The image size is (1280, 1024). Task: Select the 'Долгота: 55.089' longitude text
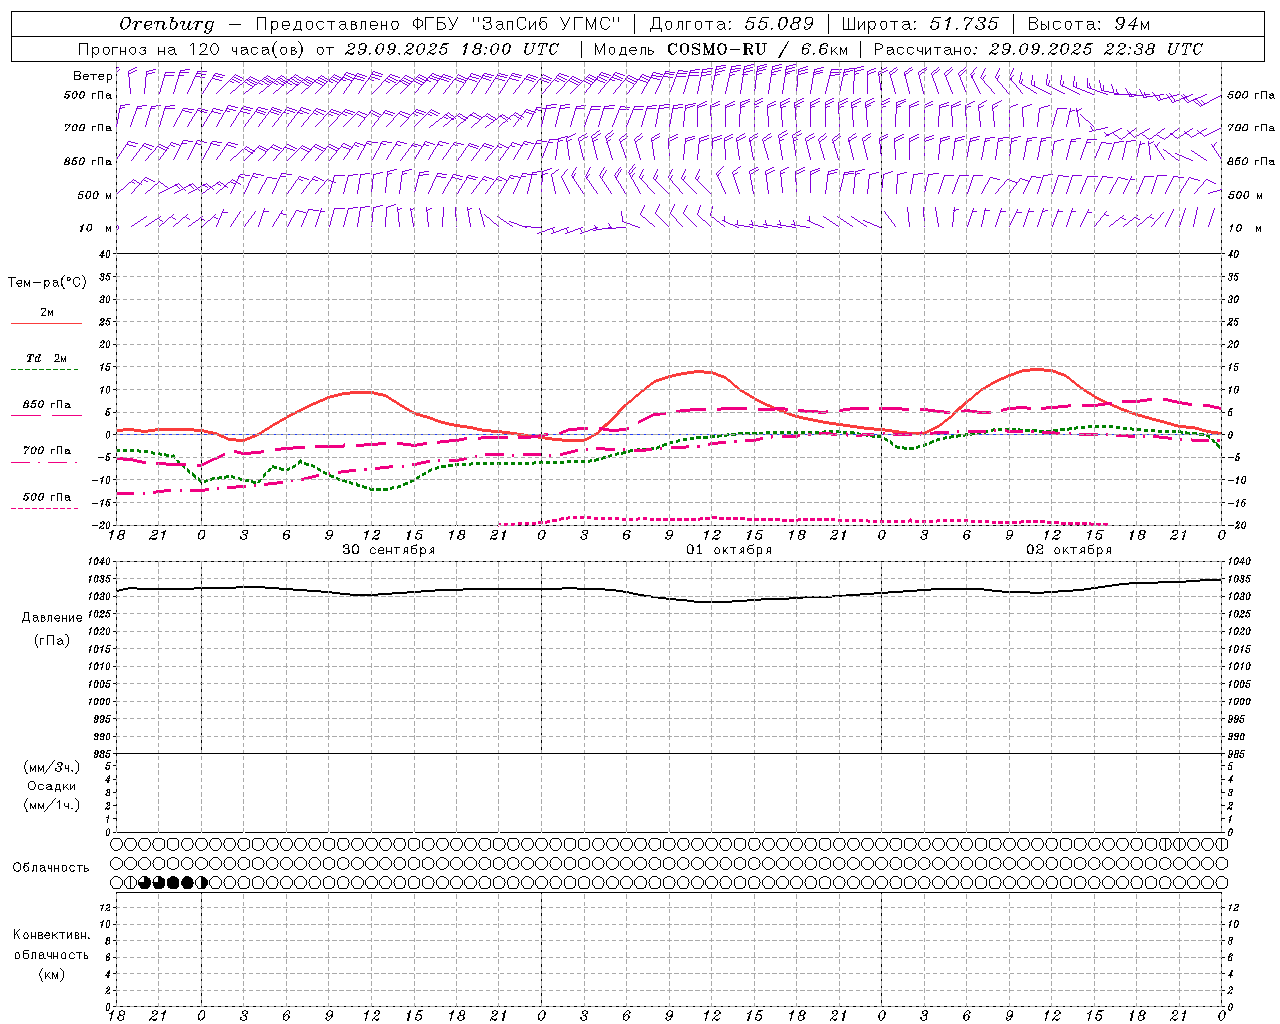click(731, 24)
